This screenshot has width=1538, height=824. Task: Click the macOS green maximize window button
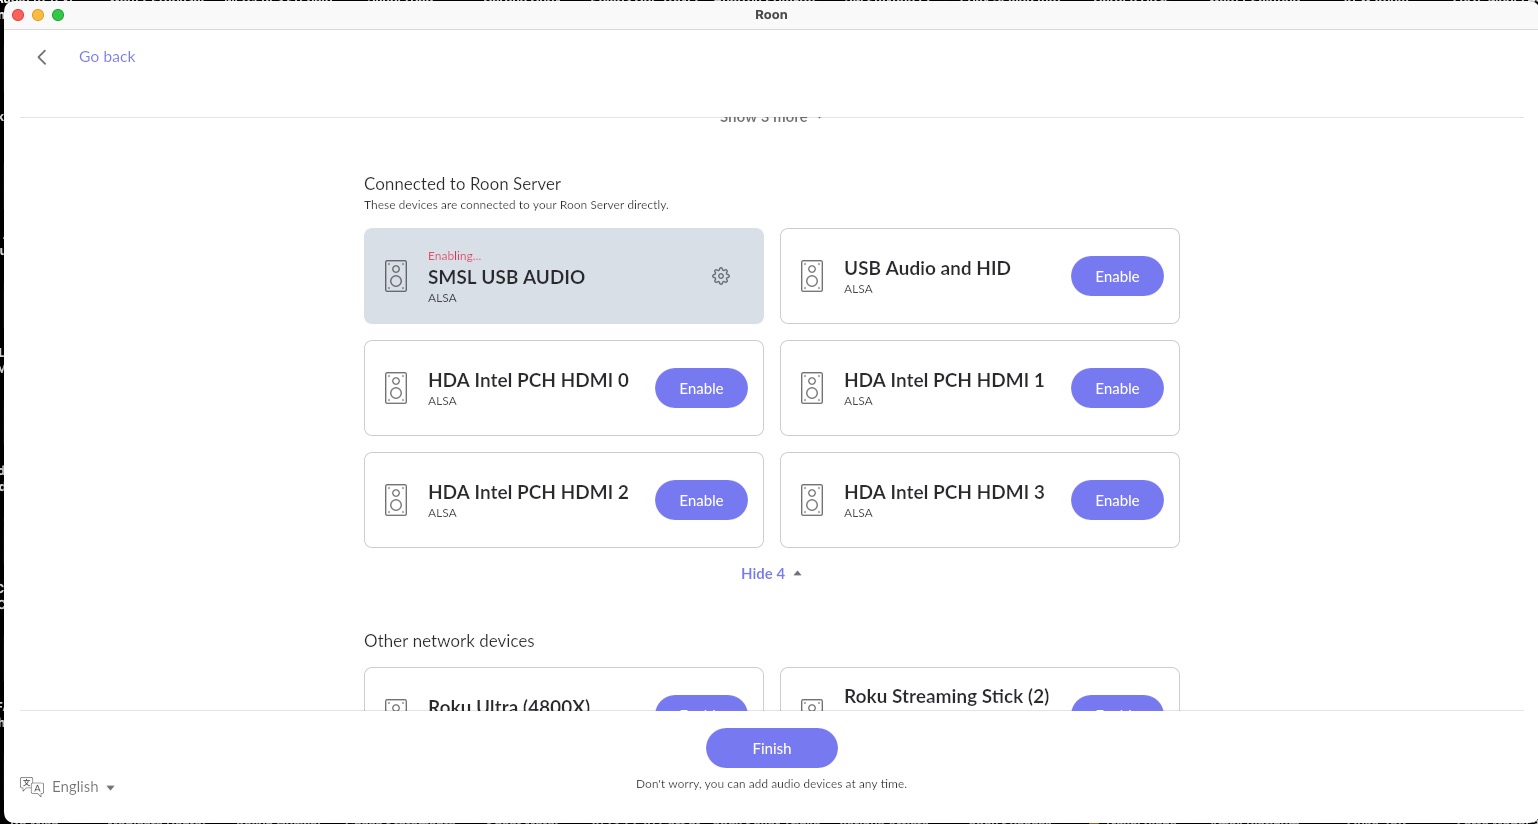pos(58,15)
